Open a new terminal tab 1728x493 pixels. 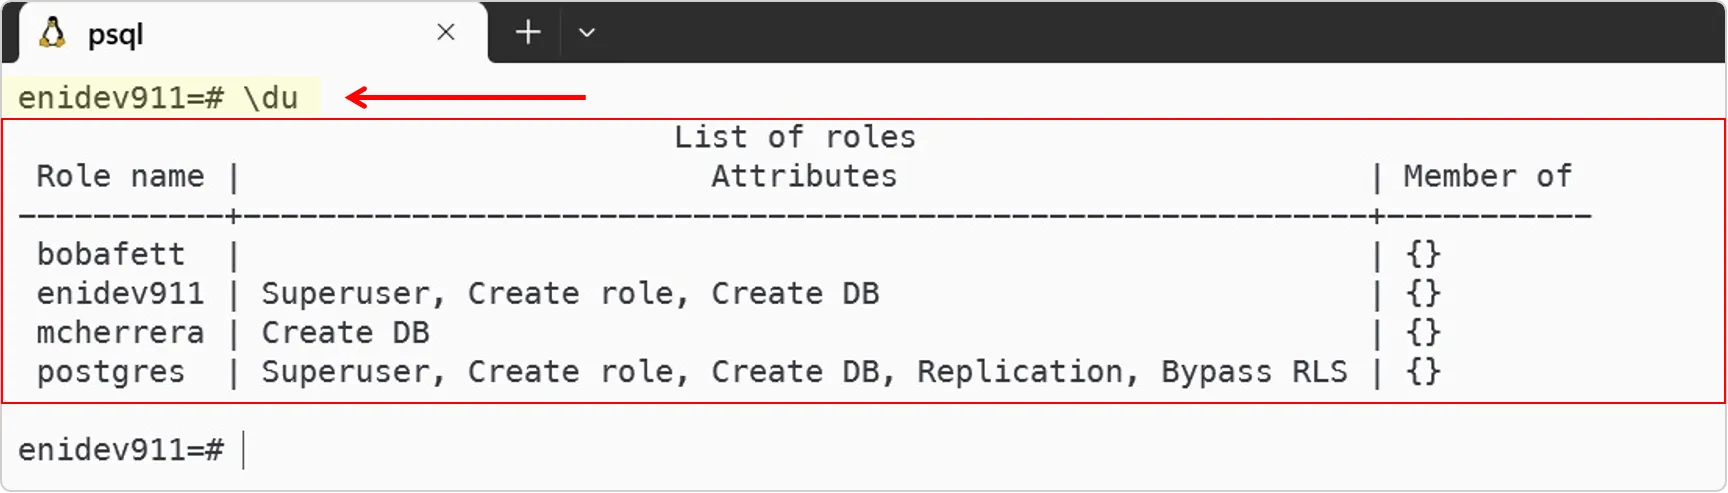click(528, 33)
